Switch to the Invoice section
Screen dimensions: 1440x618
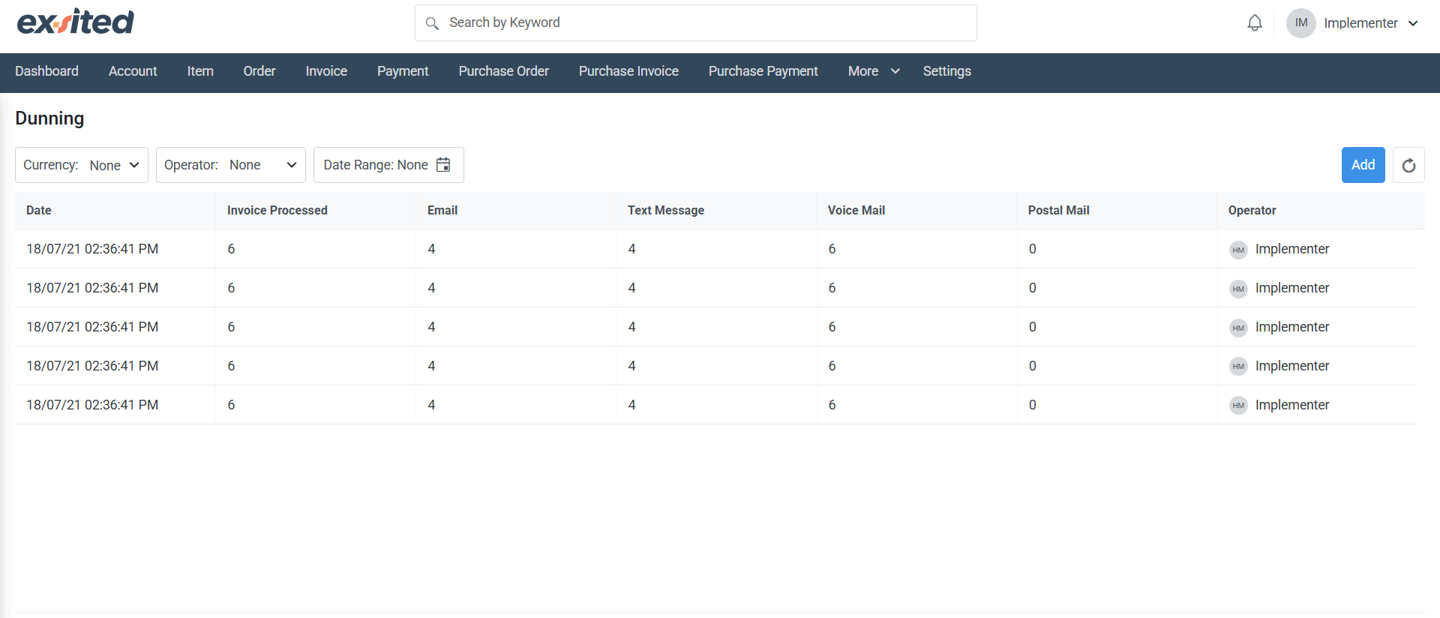point(326,71)
